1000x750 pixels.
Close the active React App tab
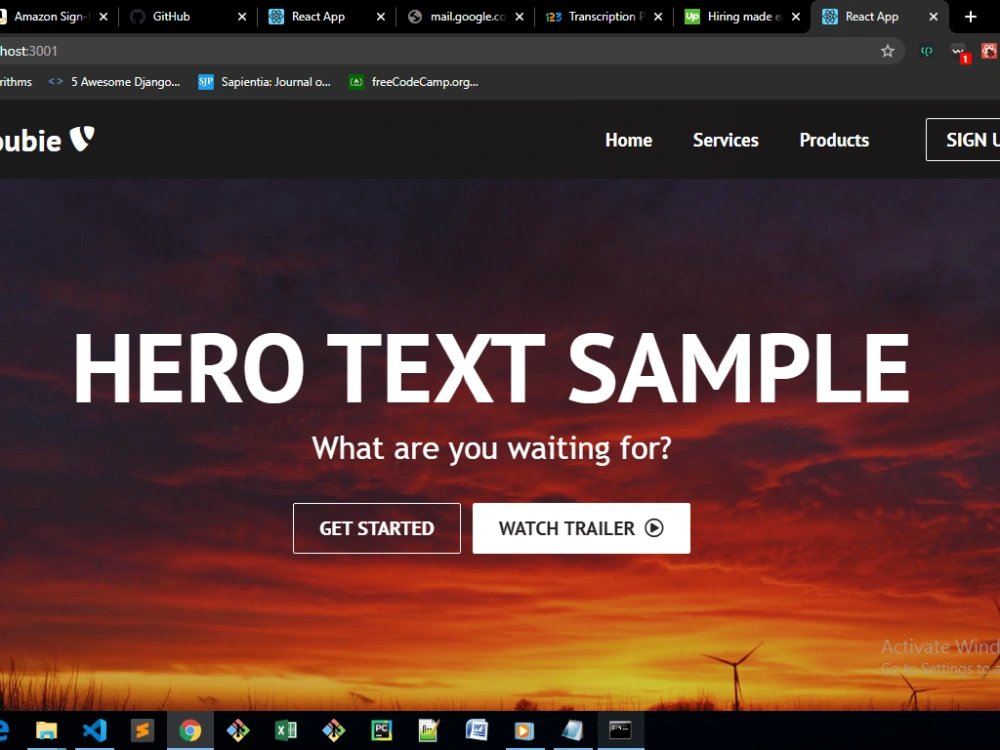click(x=934, y=17)
